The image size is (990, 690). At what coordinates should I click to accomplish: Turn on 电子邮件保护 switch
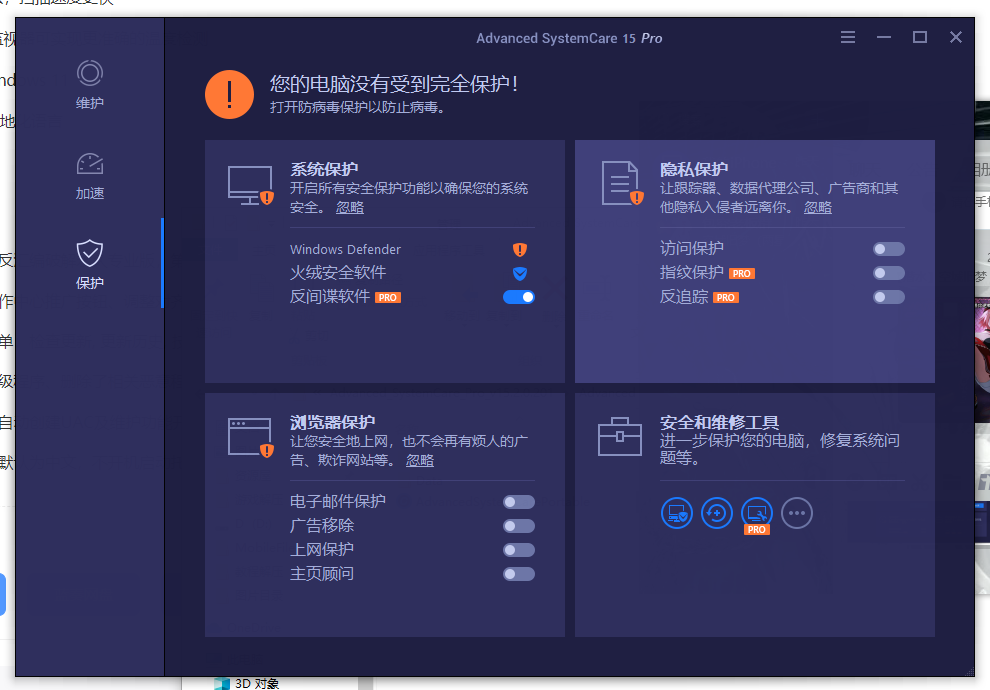[x=519, y=502]
